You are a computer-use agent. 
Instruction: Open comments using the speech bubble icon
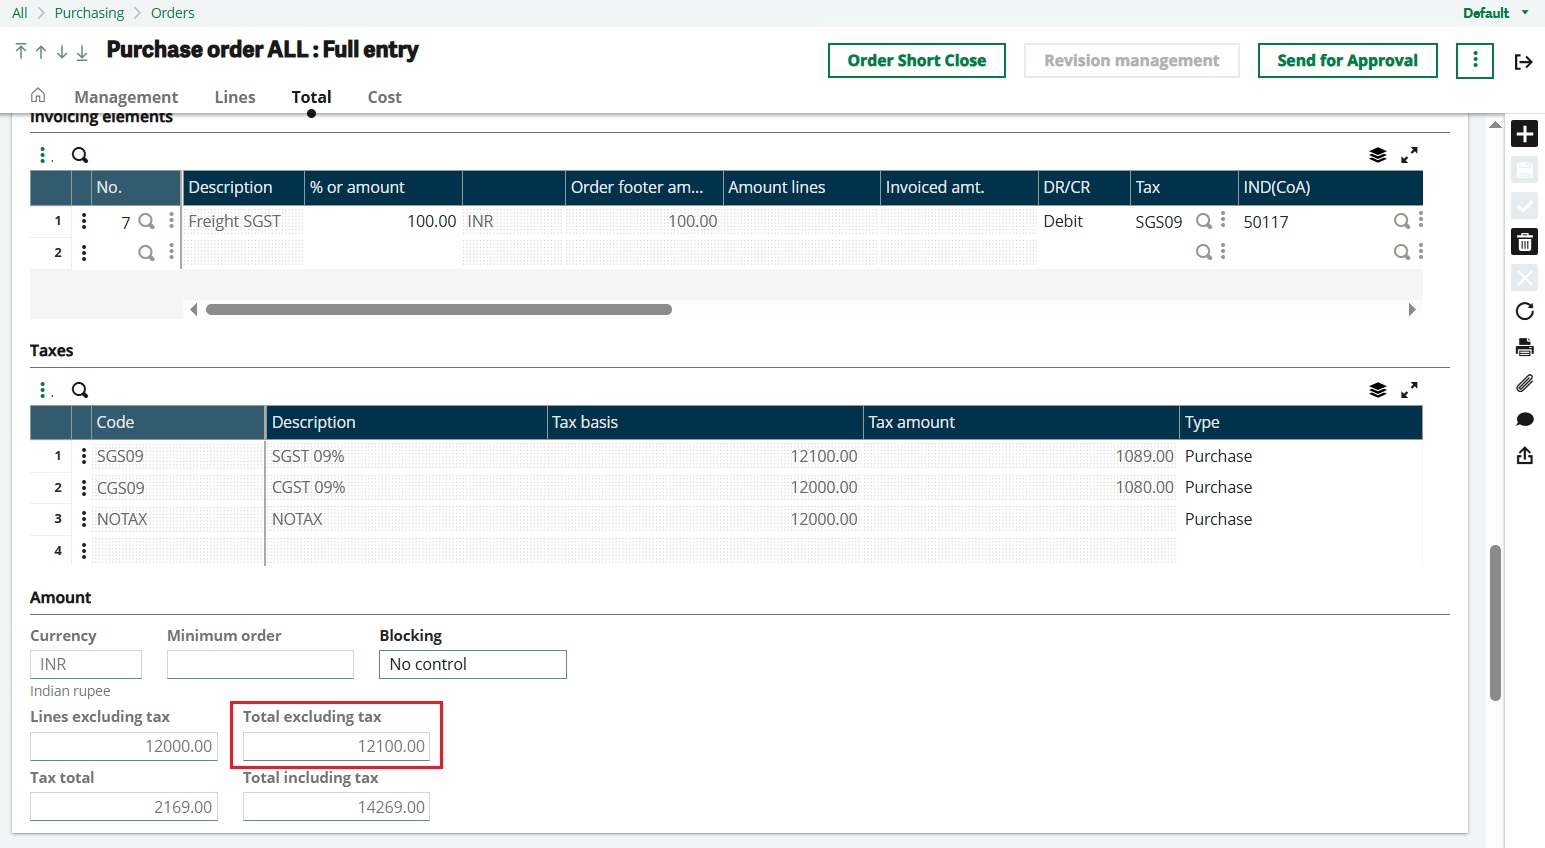coord(1524,419)
